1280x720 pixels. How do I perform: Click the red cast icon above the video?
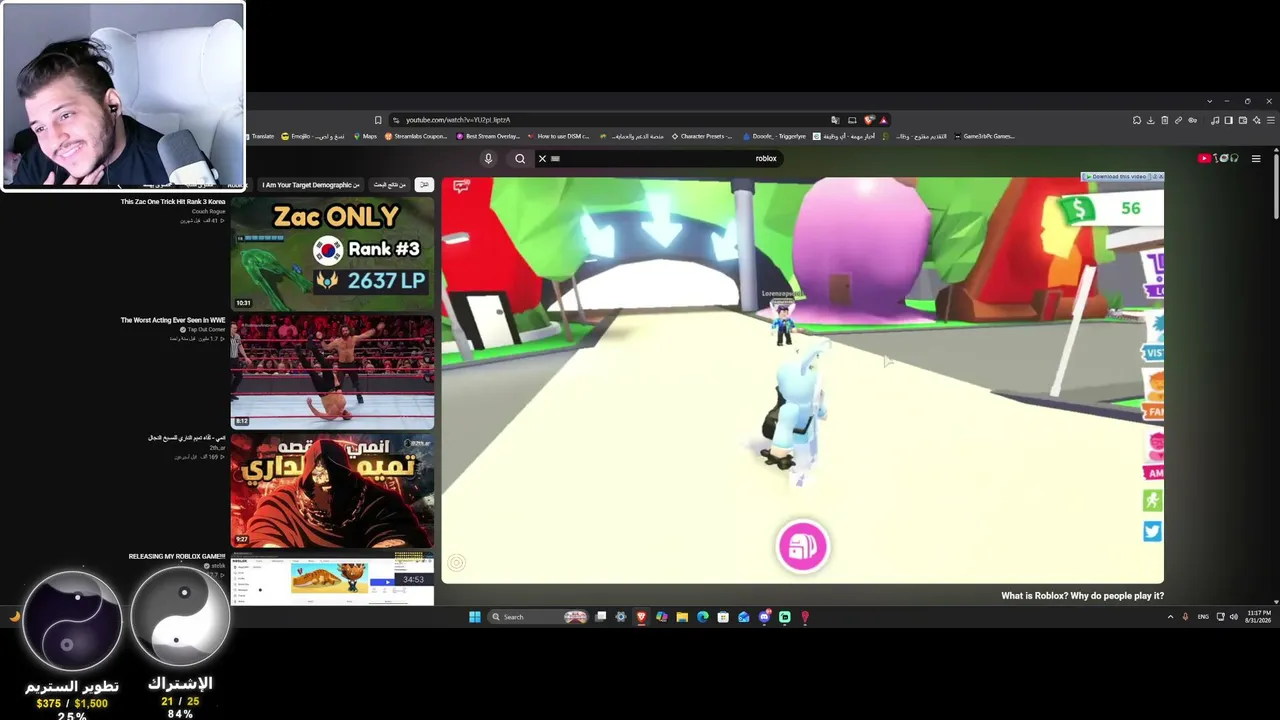461,186
